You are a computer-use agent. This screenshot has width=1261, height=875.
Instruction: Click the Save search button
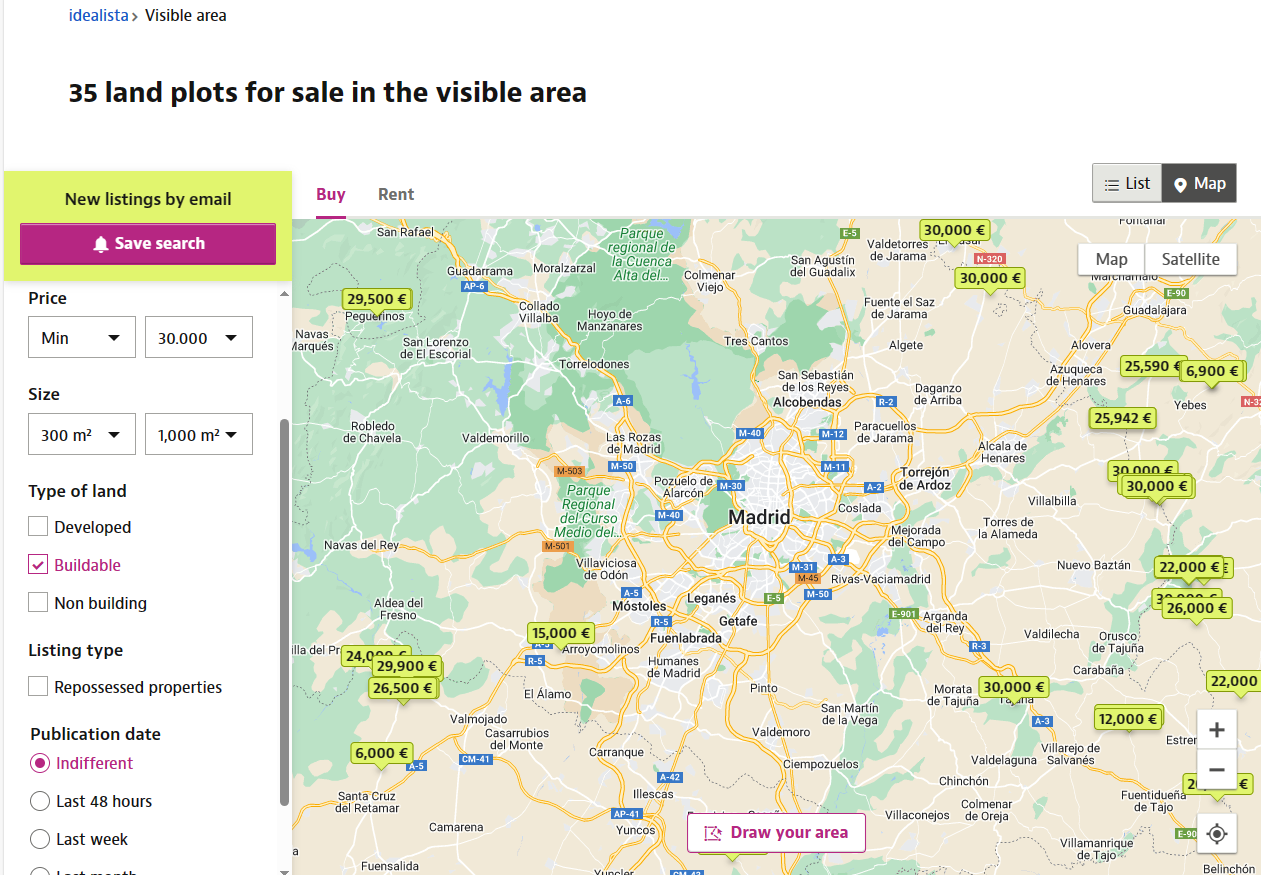click(148, 244)
